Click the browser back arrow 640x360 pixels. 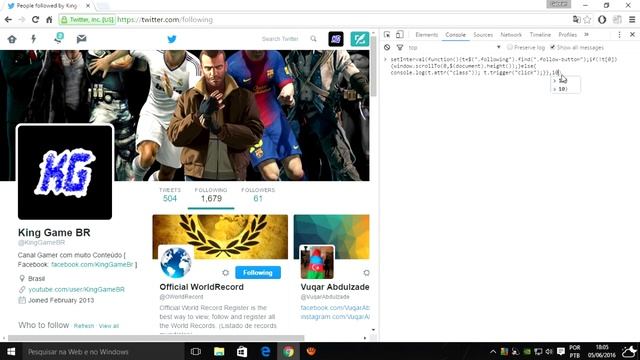(x=8, y=20)
